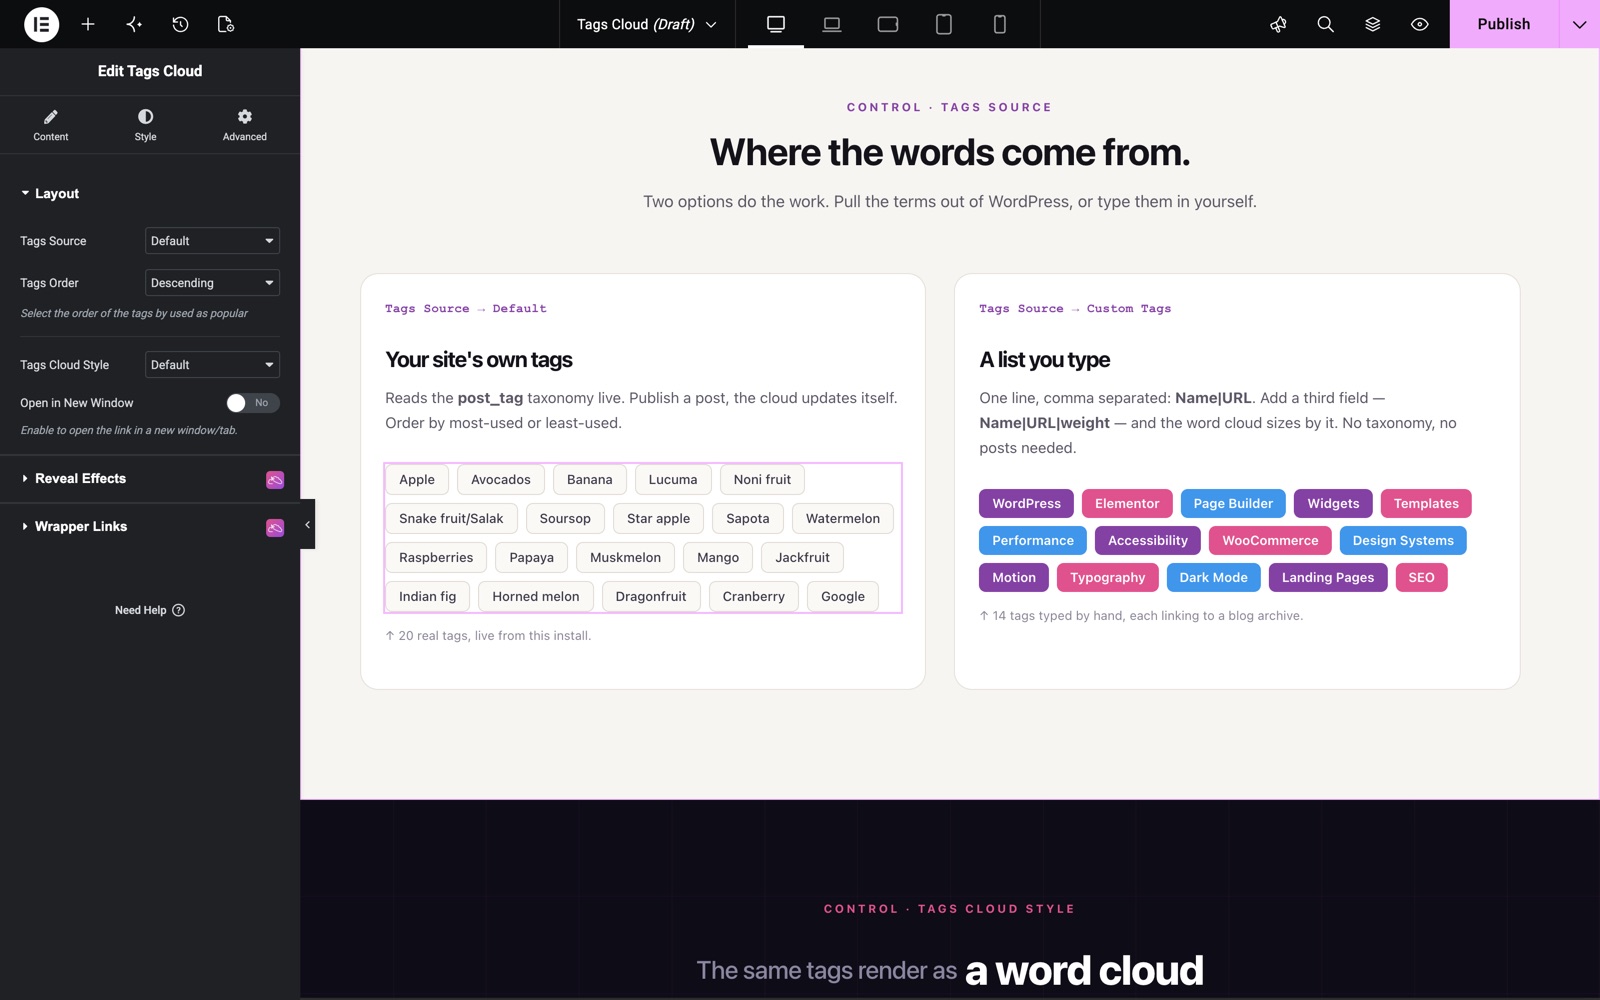The height and width of the screenshot is (1000, 1600).
Task: Toggle Open in New Window switch
Action: (252, 403)
